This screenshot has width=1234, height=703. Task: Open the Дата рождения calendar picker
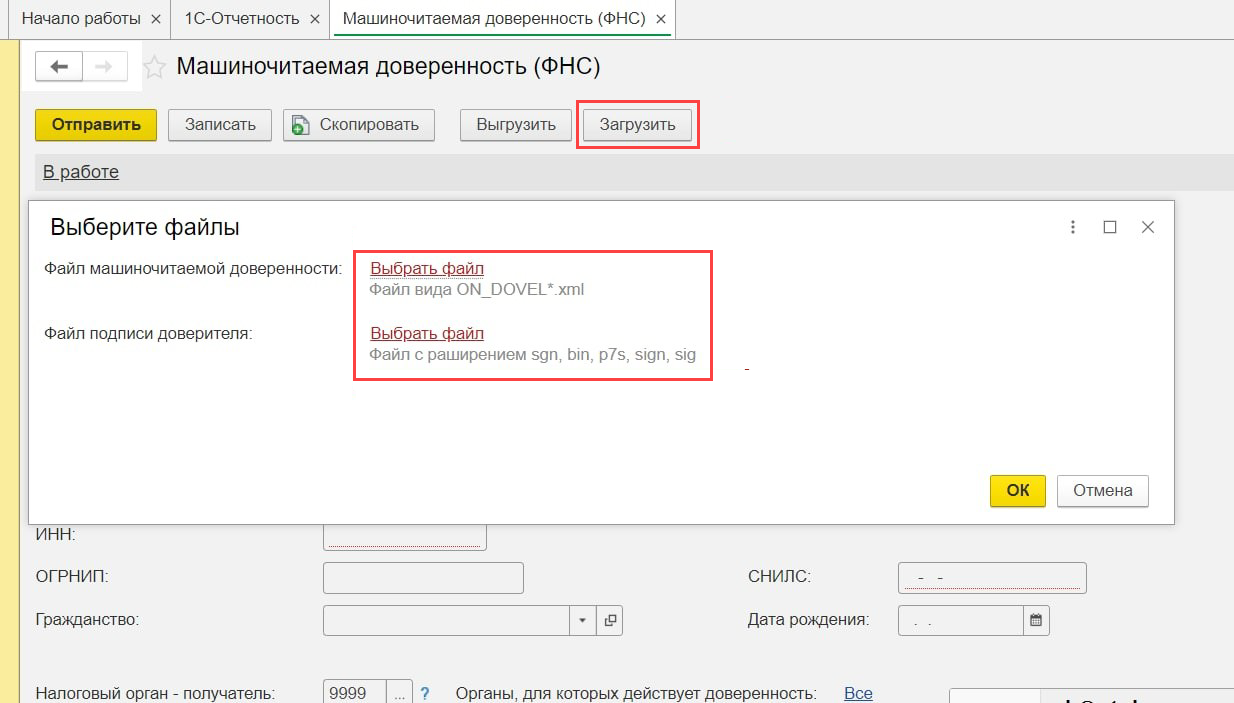[1036, 620]
